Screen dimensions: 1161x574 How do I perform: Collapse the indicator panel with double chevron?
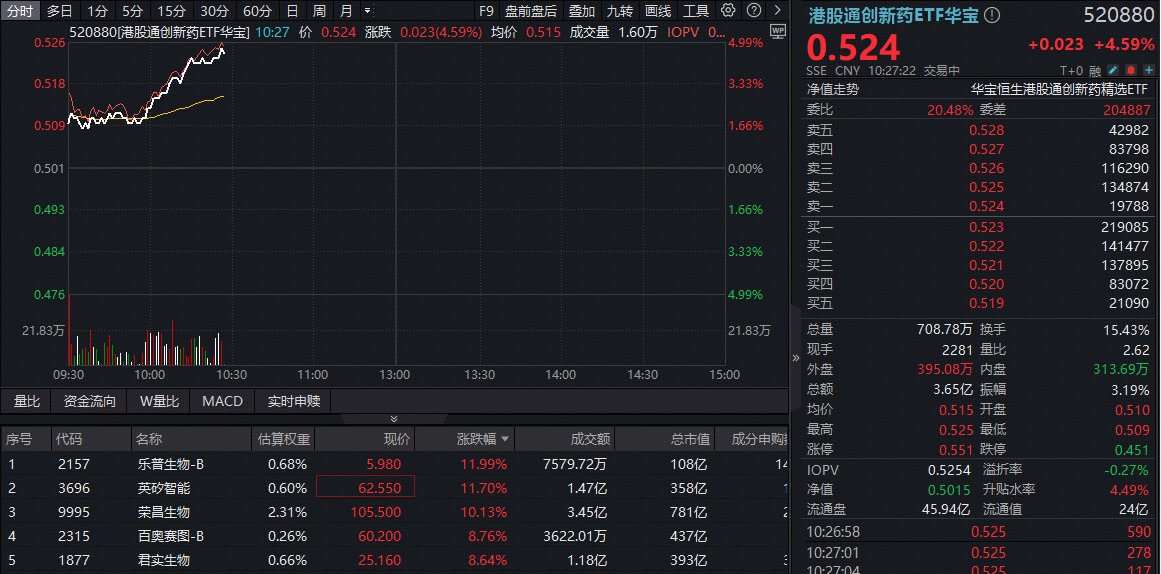(394, 419)
